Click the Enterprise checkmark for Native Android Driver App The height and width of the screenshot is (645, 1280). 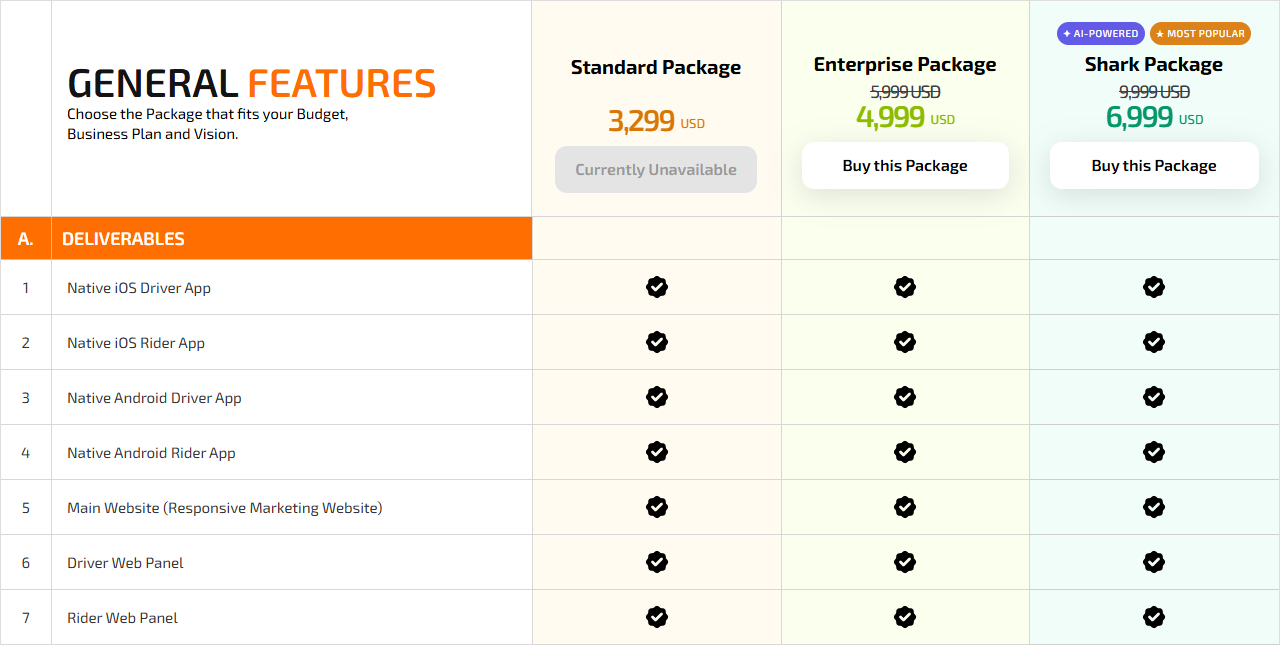pyautogui.click(x=905, y=397)
